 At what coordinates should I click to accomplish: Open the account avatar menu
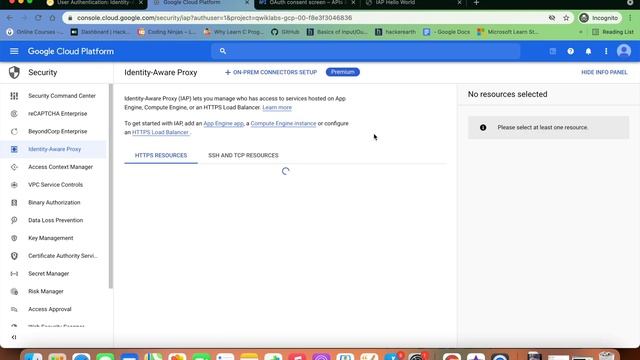(x=624, y=51)
